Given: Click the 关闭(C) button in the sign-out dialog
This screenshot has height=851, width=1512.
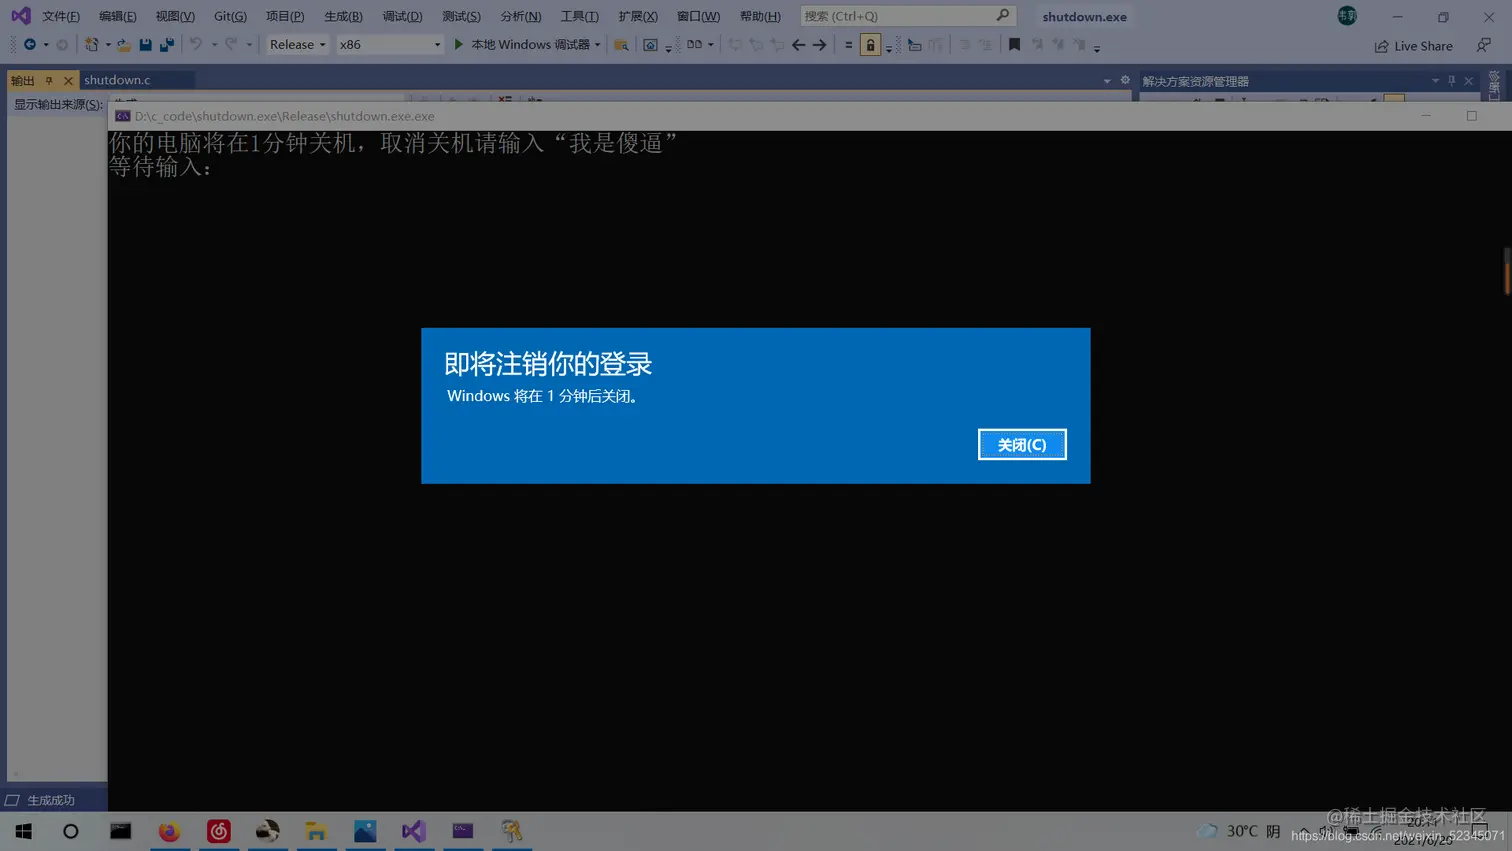Looking at the screenshot, I should pos(1022,445).
